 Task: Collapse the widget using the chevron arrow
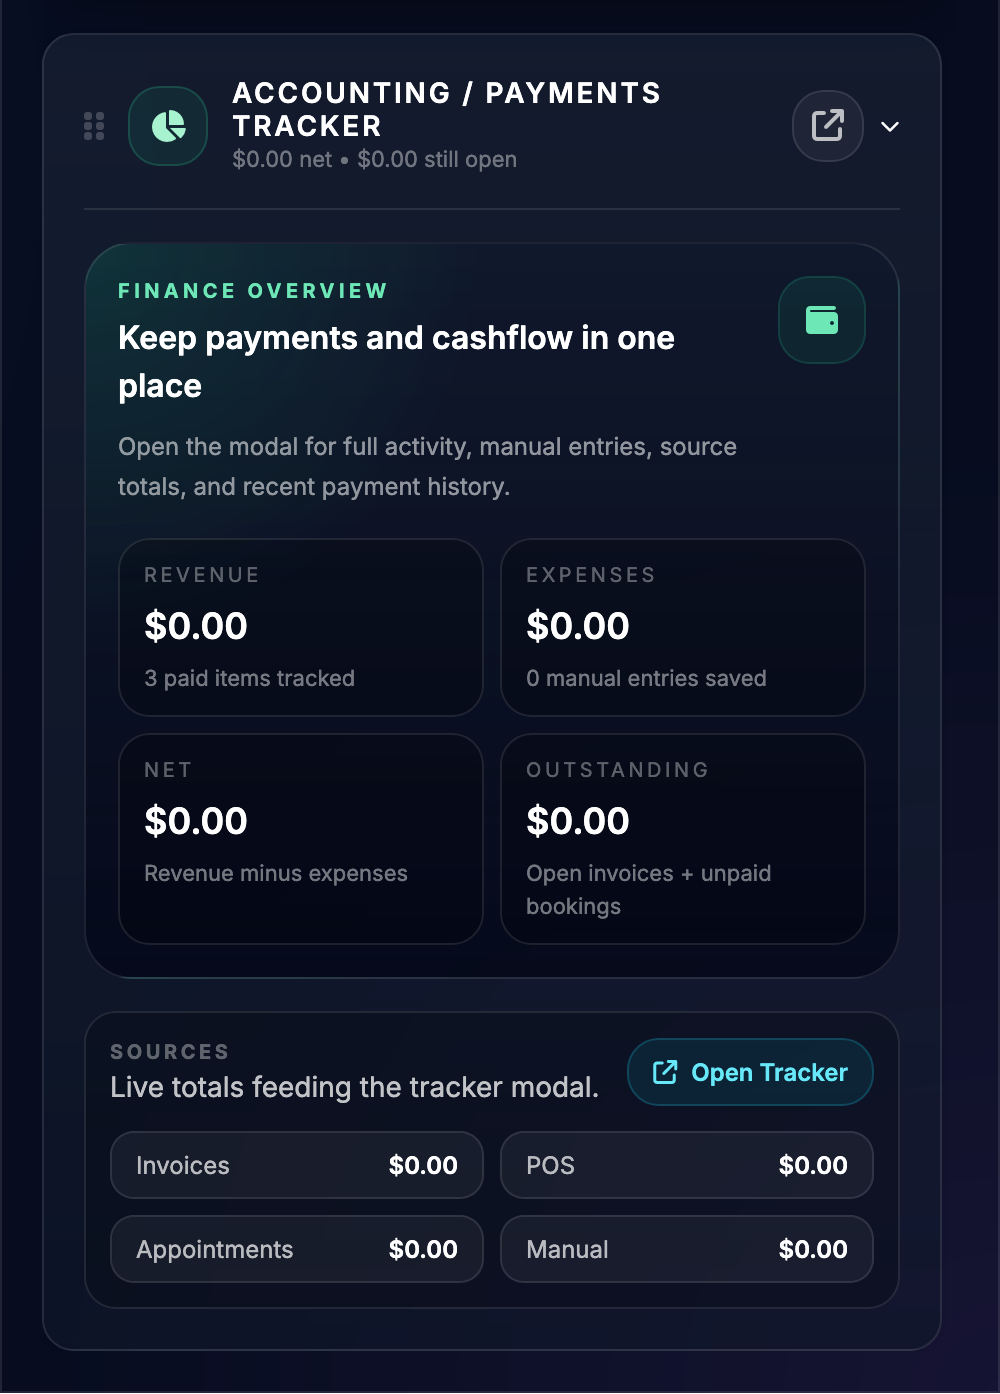(x=889, y=127)
